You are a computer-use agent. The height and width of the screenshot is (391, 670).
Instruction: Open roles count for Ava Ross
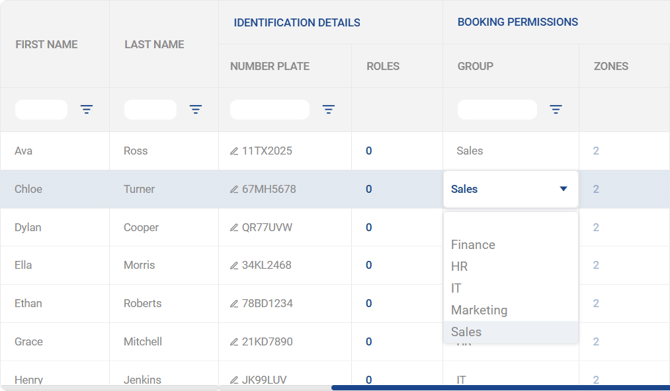pyautogui.click(x=369, y=151)
